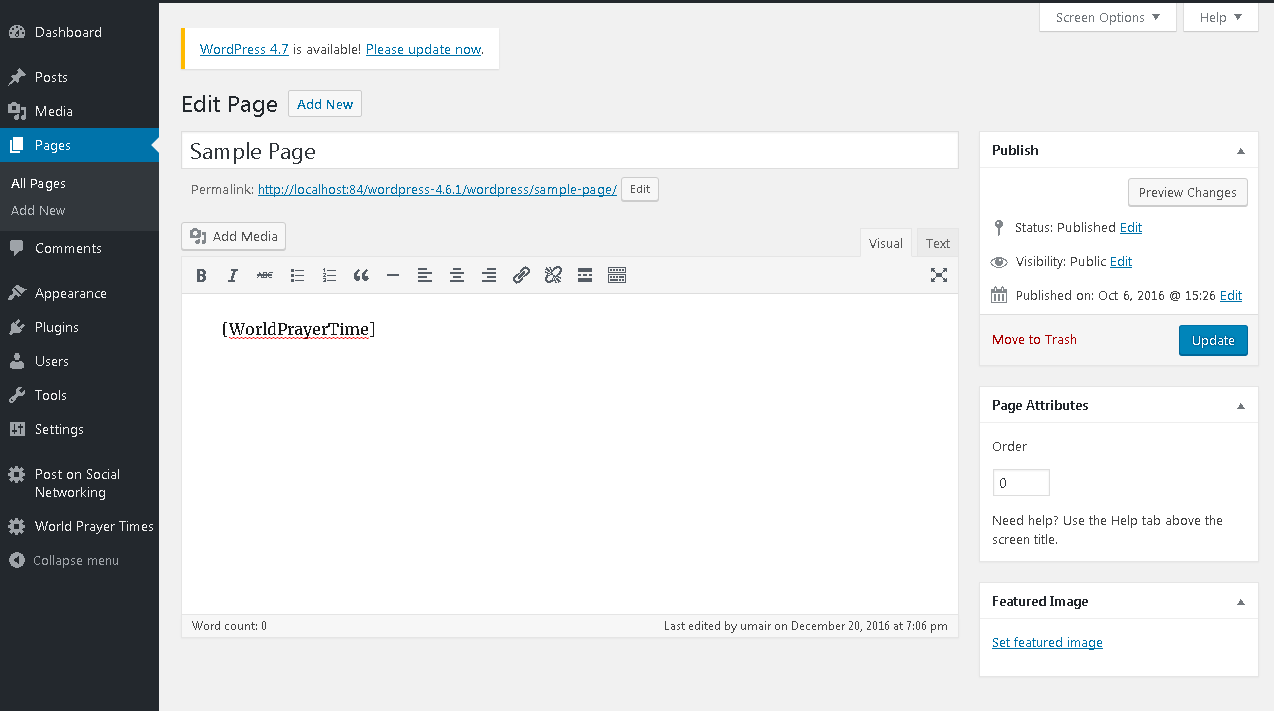
Task: Edit the Published on date
Action: click(x=1231, y=296)
